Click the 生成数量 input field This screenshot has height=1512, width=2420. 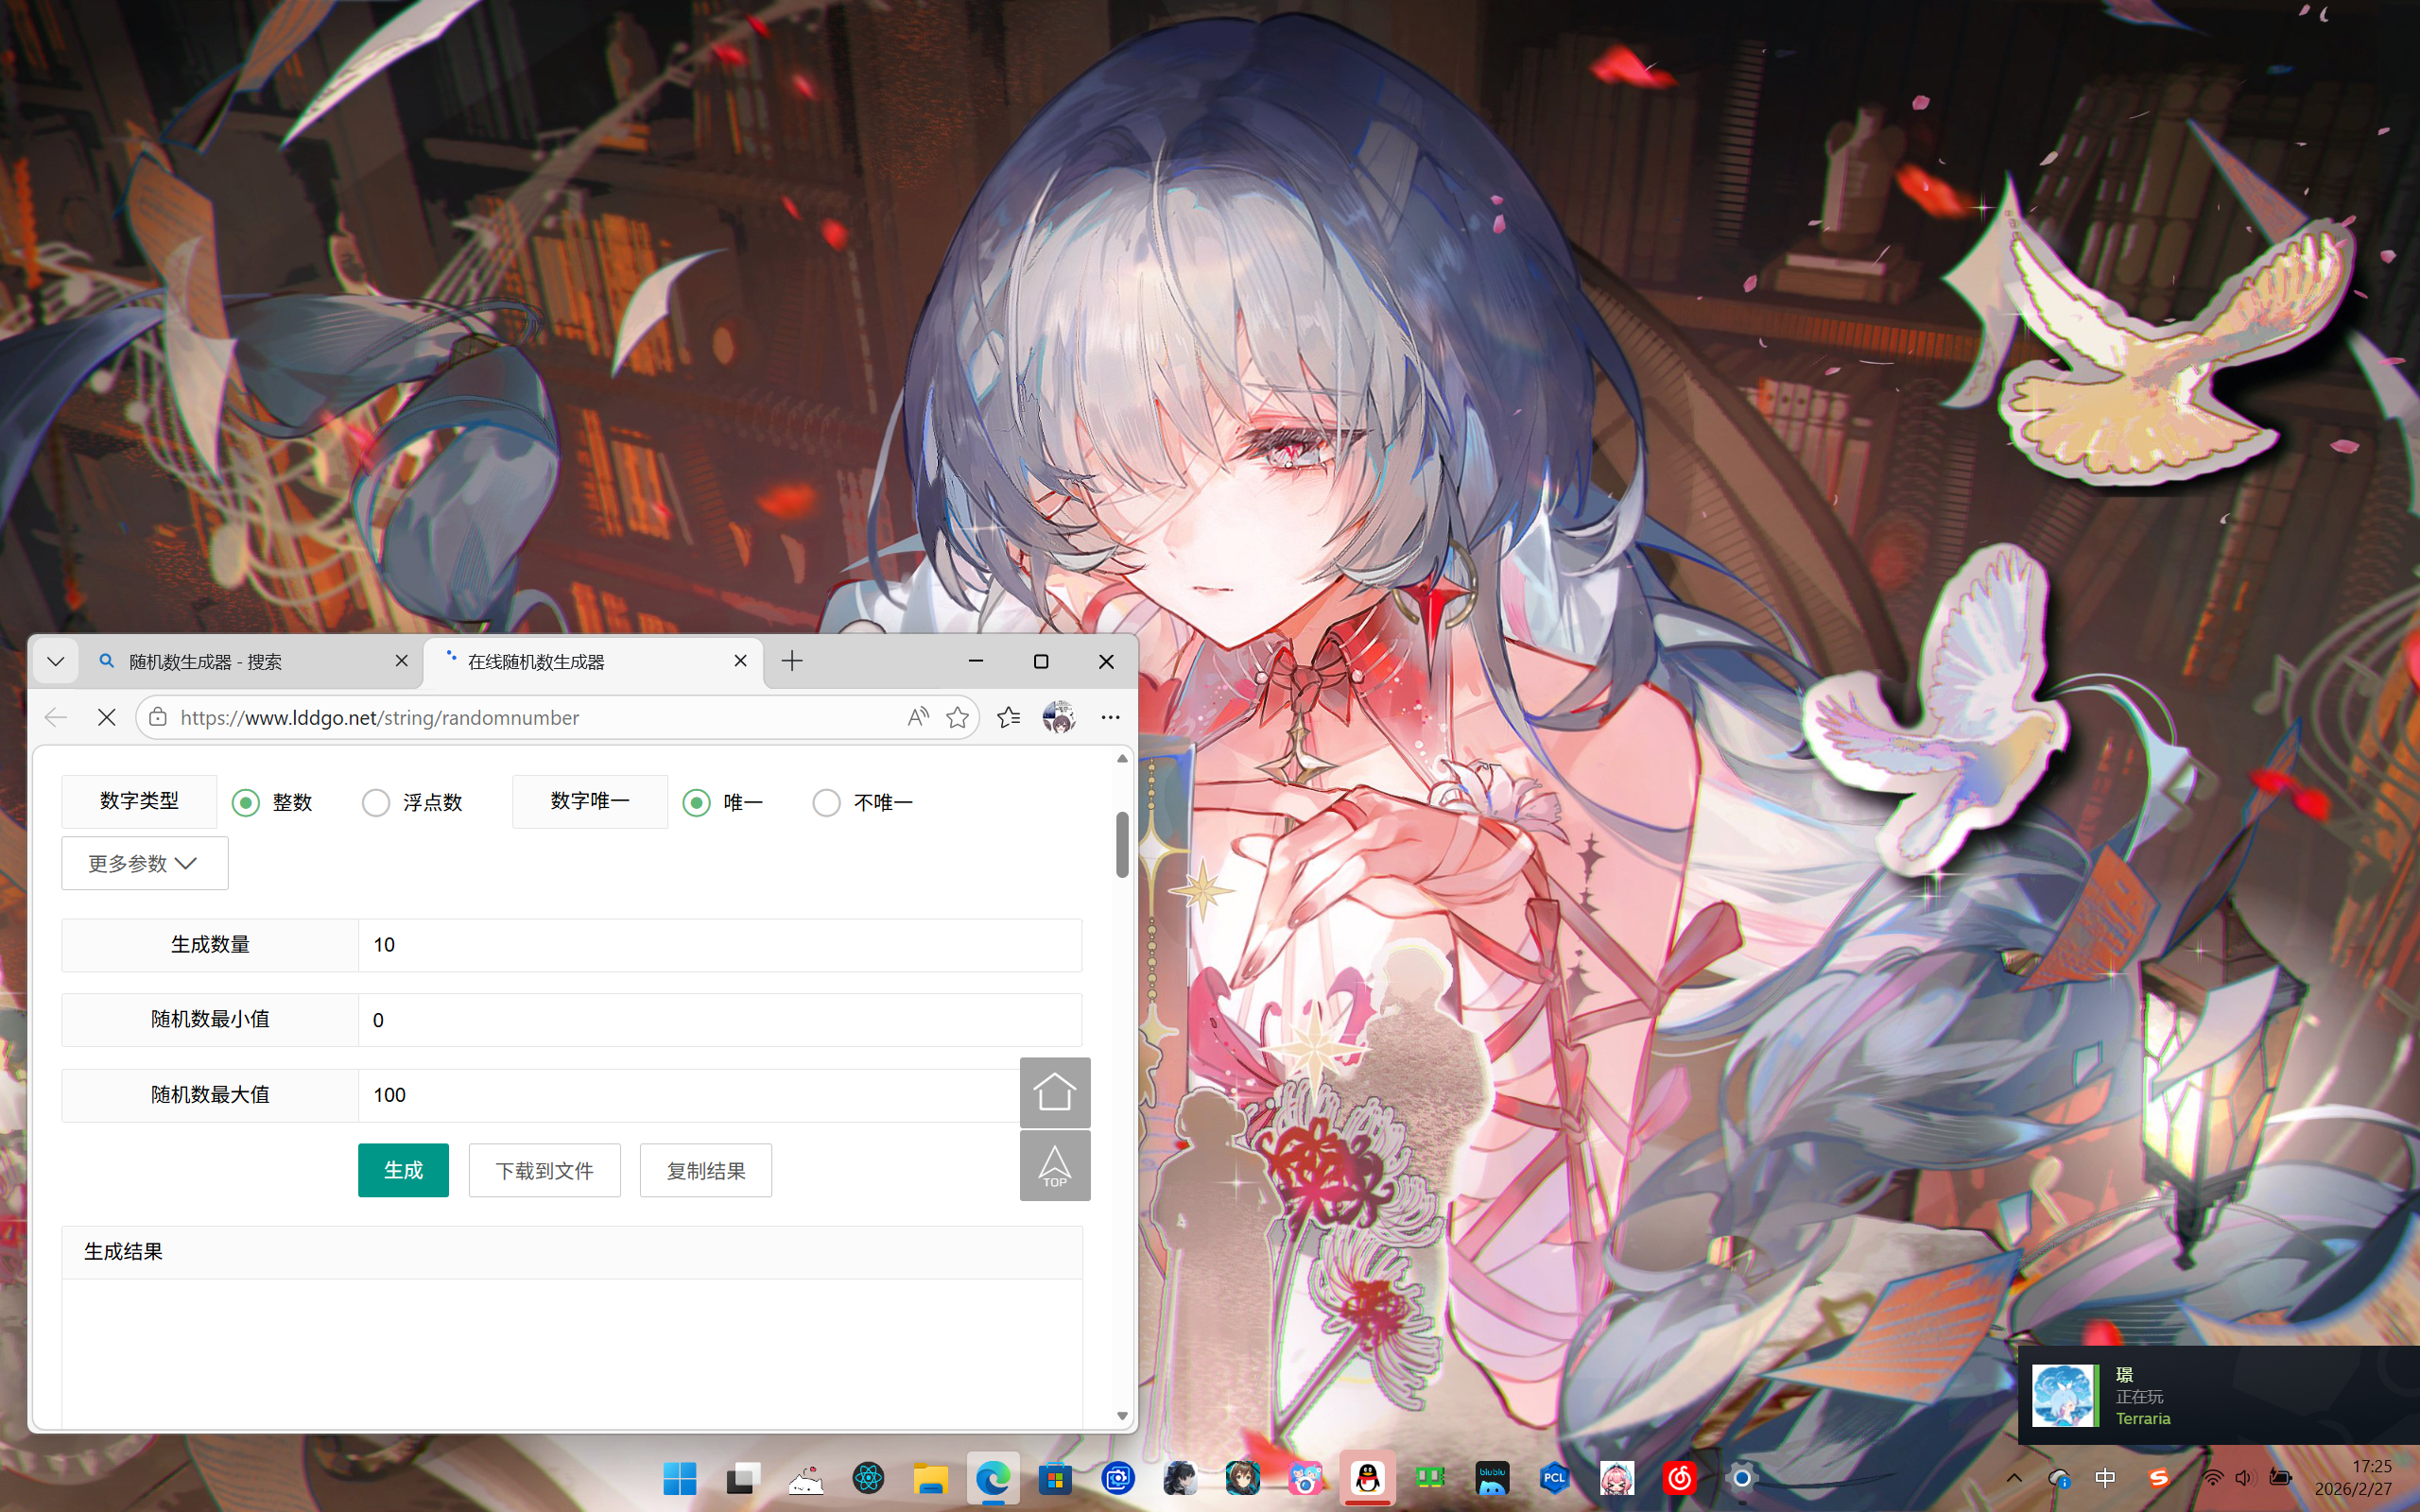718,945
